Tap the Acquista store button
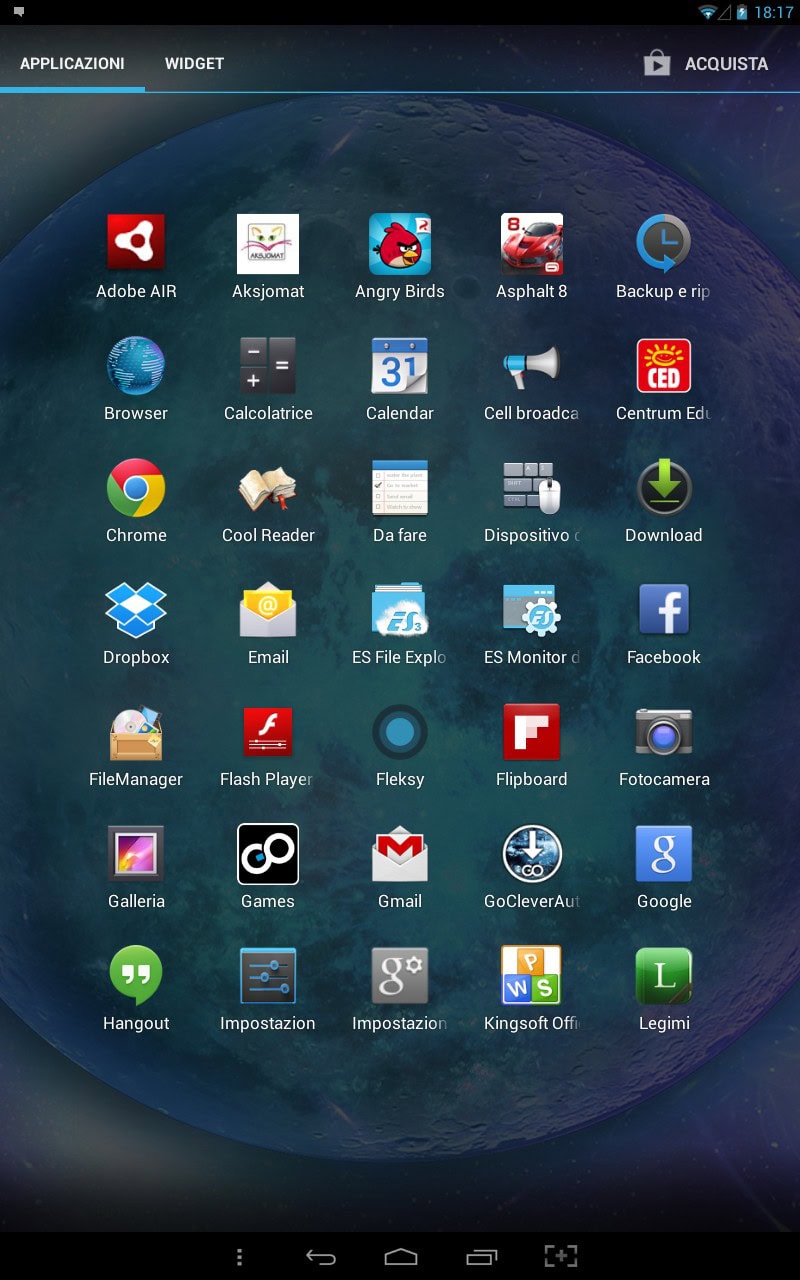This screenshot has height=1280, width=800. click(x=706, y=63)
